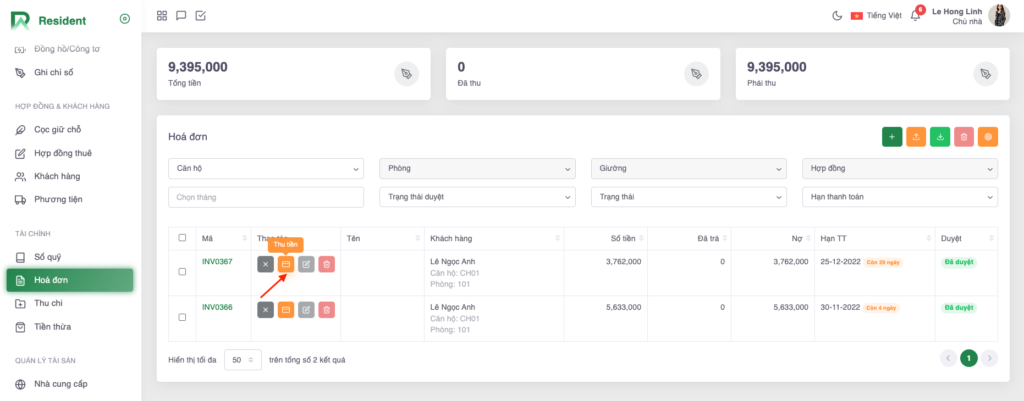Open the notification bell in the header
The image size is (1024, 401).
pyautogui.click(x=915, y=16)
